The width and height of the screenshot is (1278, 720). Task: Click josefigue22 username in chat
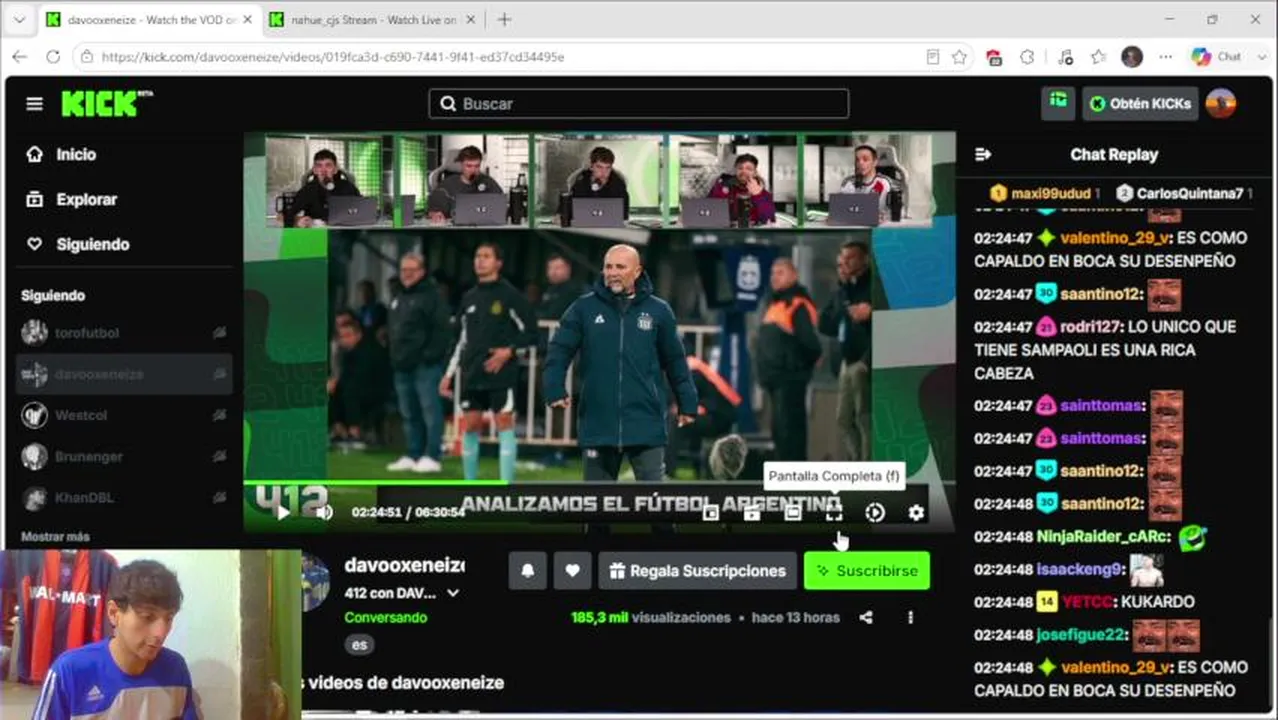tap(1082, 635)
